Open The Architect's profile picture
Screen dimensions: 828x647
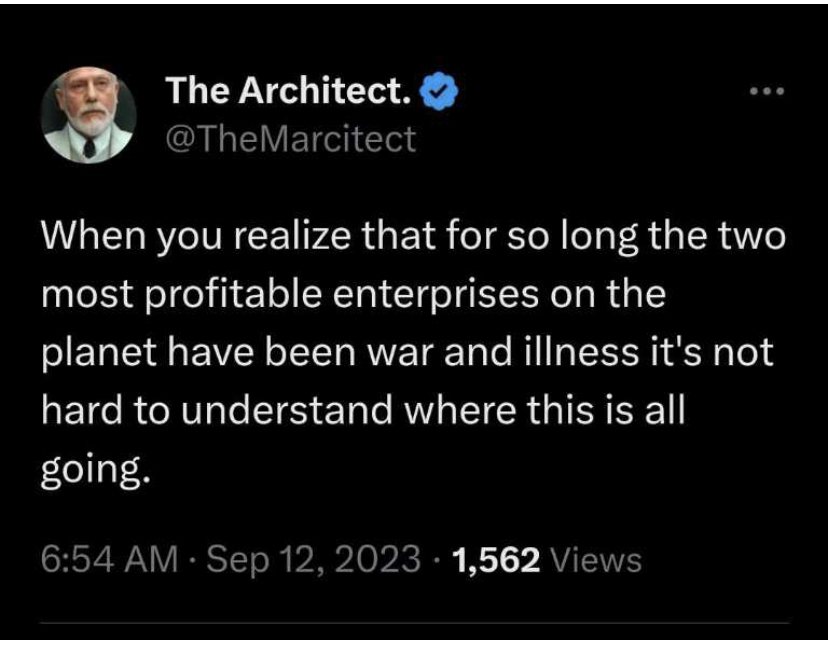click(x=89, y=116)
